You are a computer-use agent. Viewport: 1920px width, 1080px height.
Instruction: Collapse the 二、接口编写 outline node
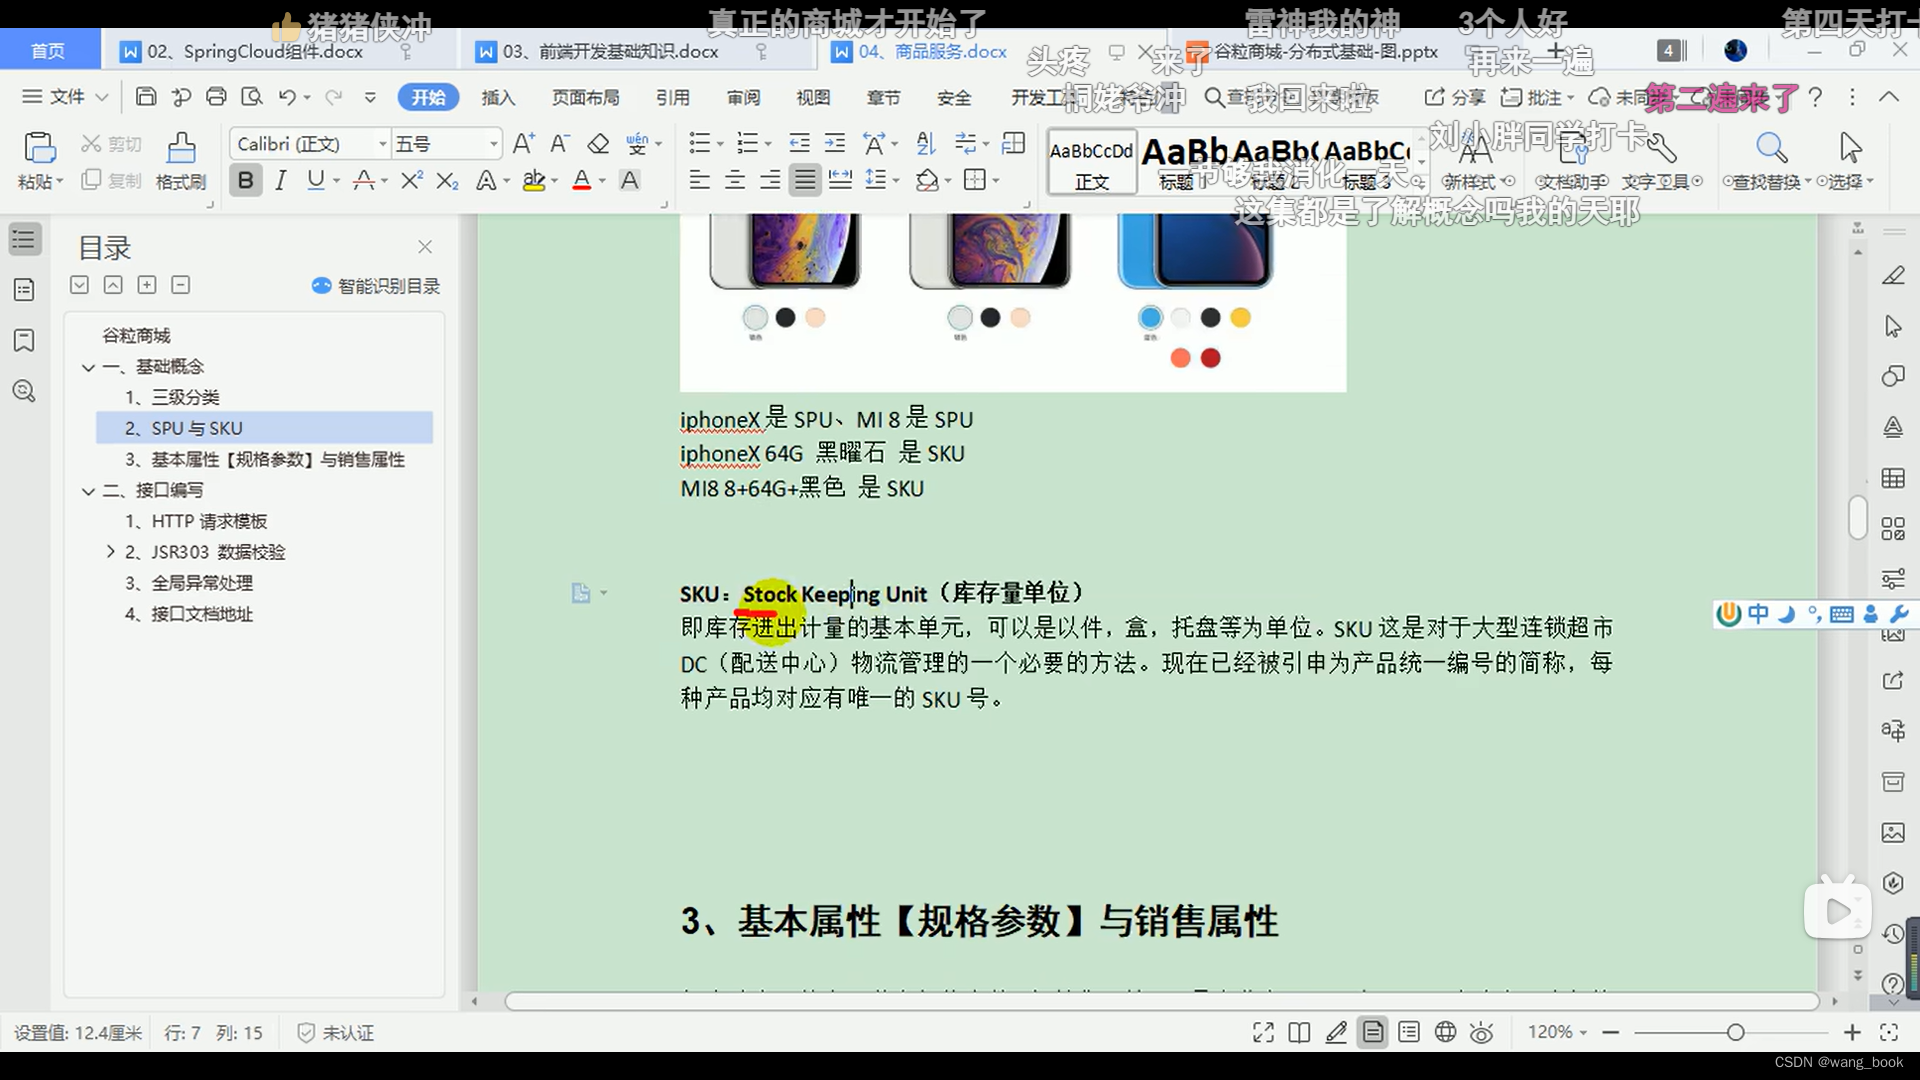pos(89,491)
